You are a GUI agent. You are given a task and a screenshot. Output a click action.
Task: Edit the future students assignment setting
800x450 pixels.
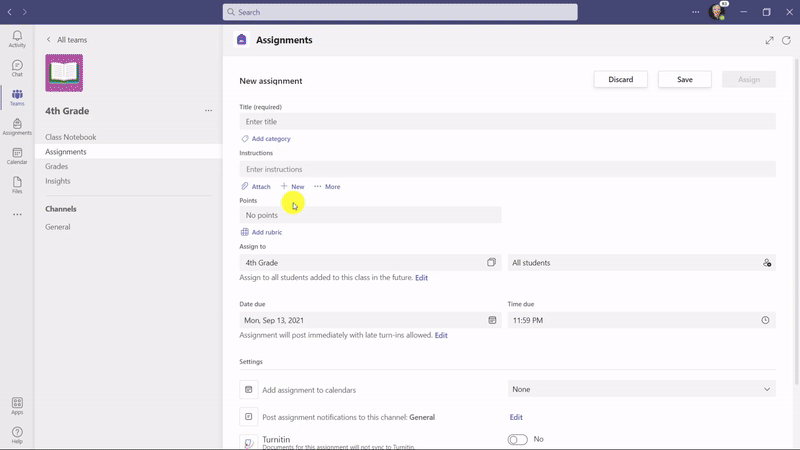[421, 278]
